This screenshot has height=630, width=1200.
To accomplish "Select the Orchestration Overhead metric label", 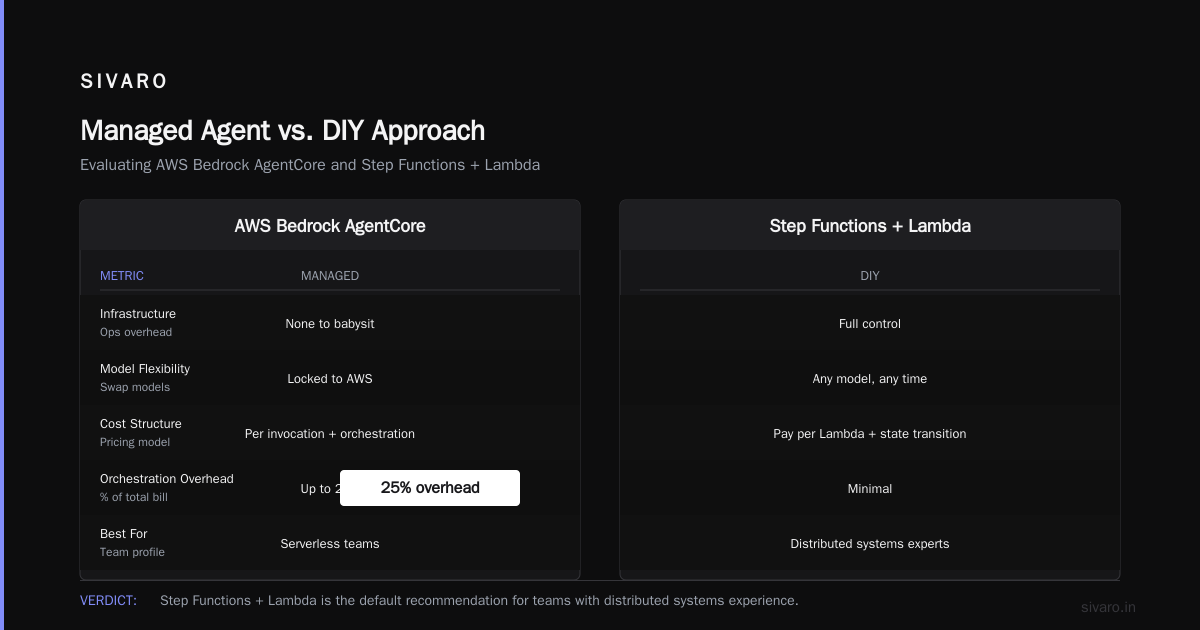I will (x=167, y=479).
